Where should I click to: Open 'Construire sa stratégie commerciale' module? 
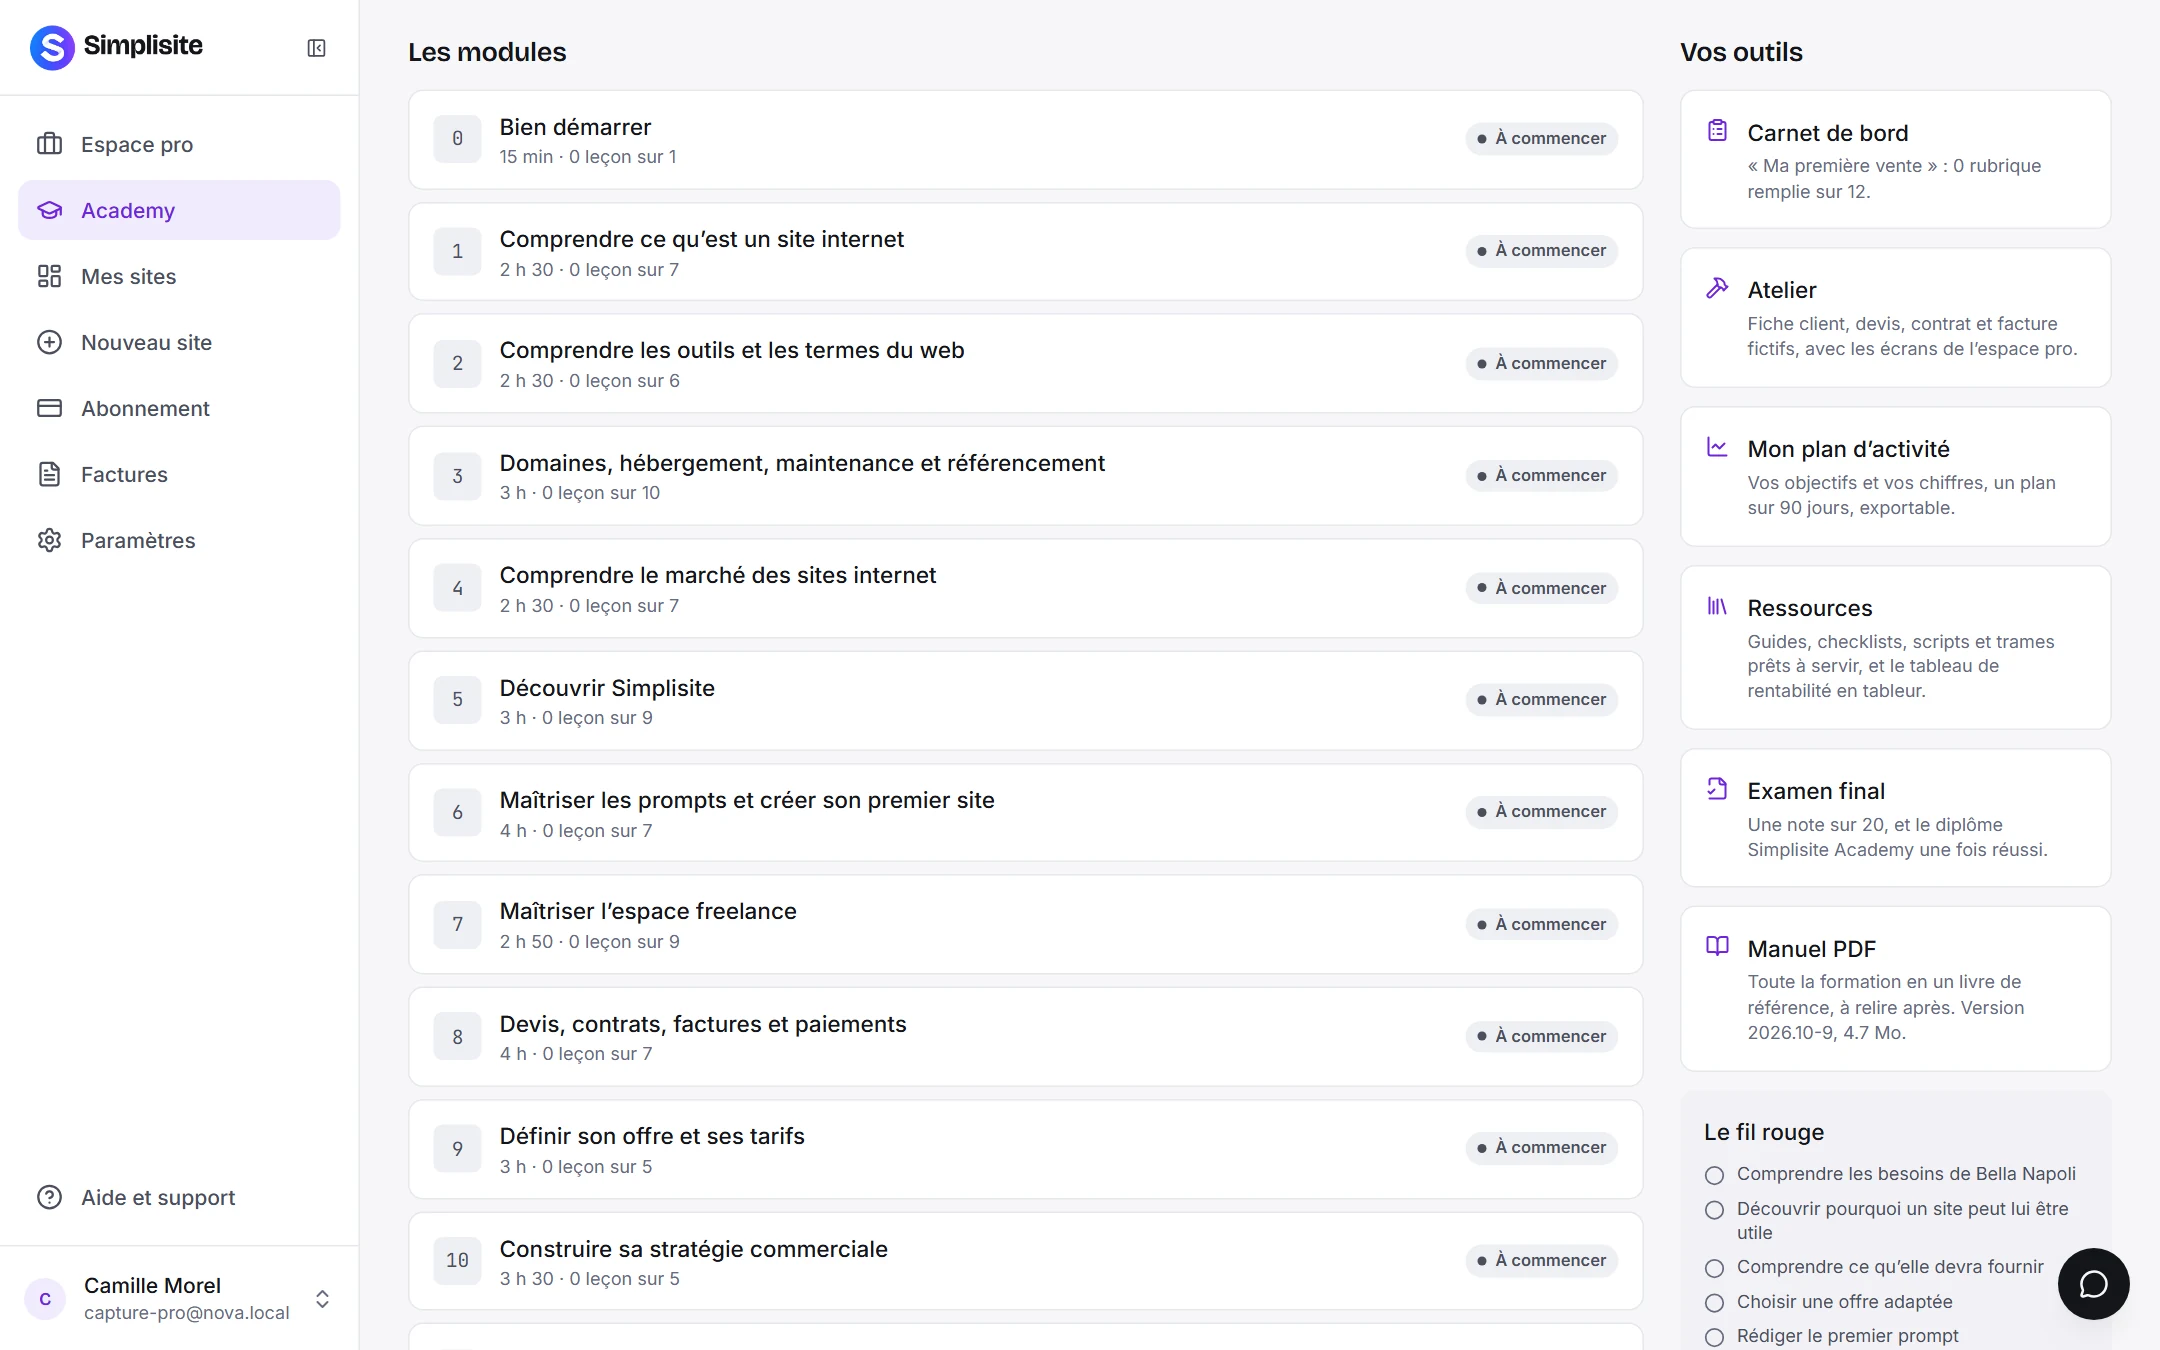coord(1025,1262)
